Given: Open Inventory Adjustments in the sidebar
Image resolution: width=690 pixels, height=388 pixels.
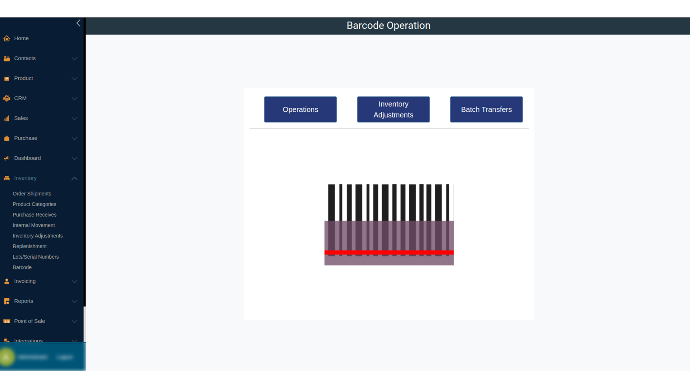Looking at the screenshot, I should [x=38, y=236].
